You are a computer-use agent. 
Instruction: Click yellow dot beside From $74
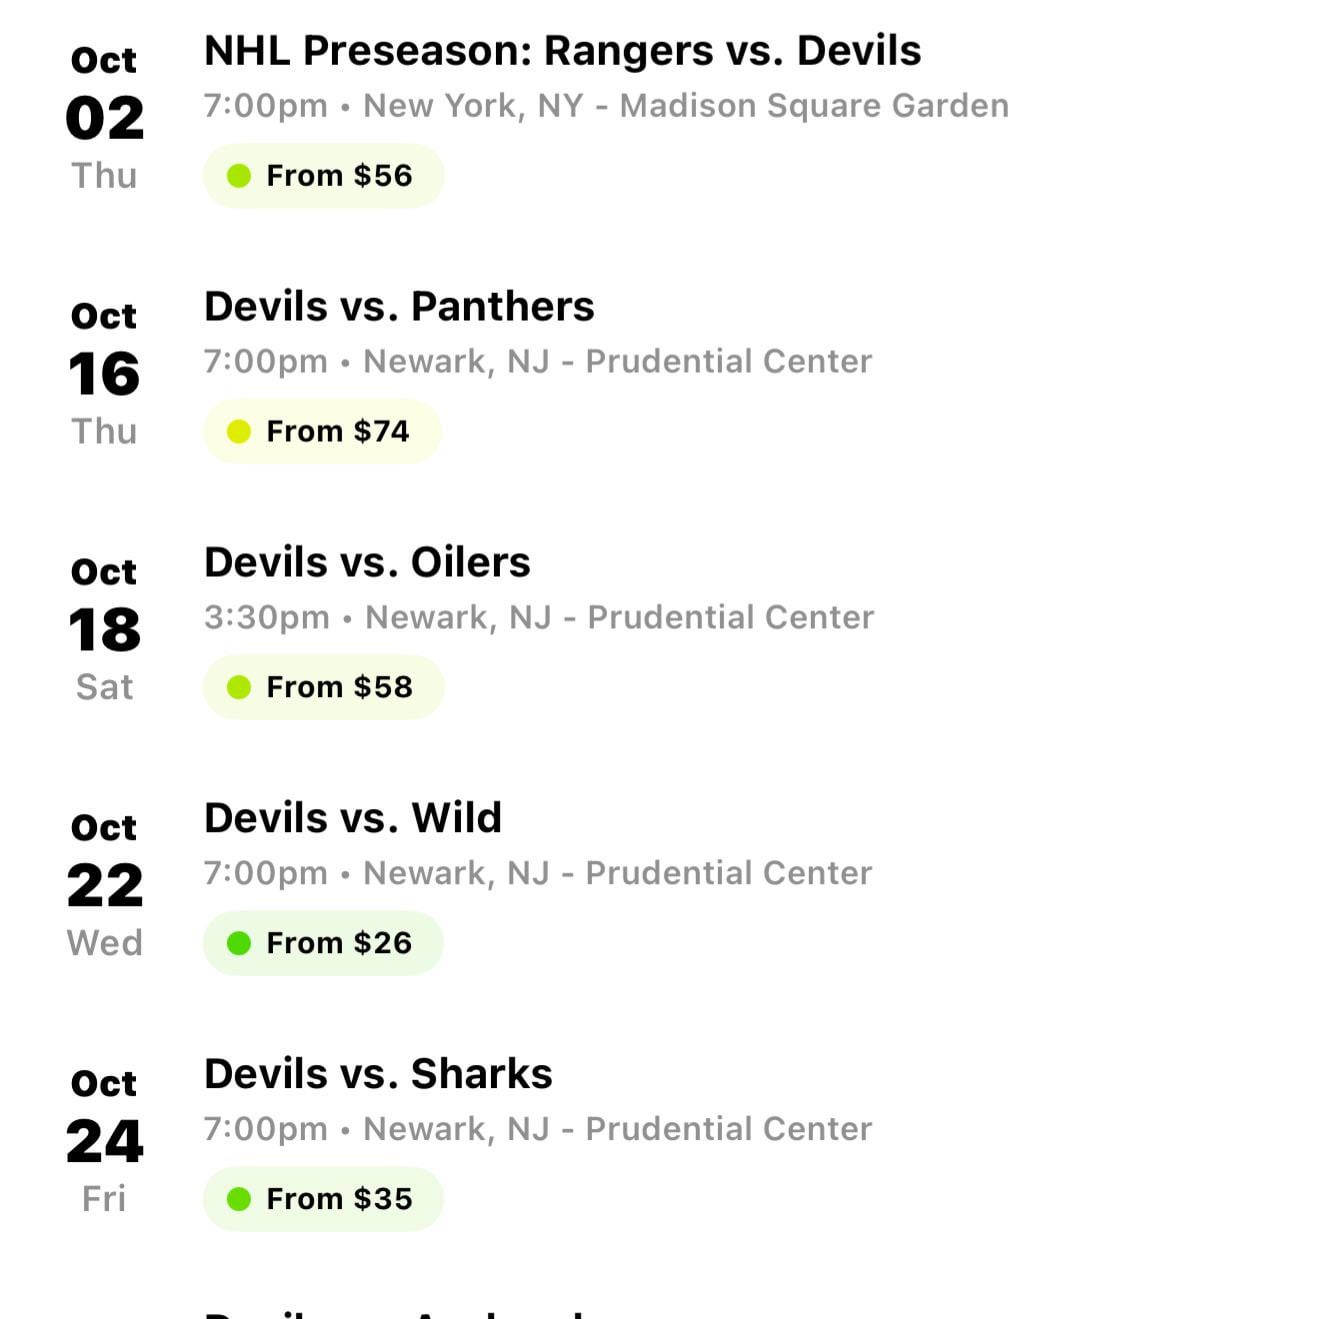point(239,432)
